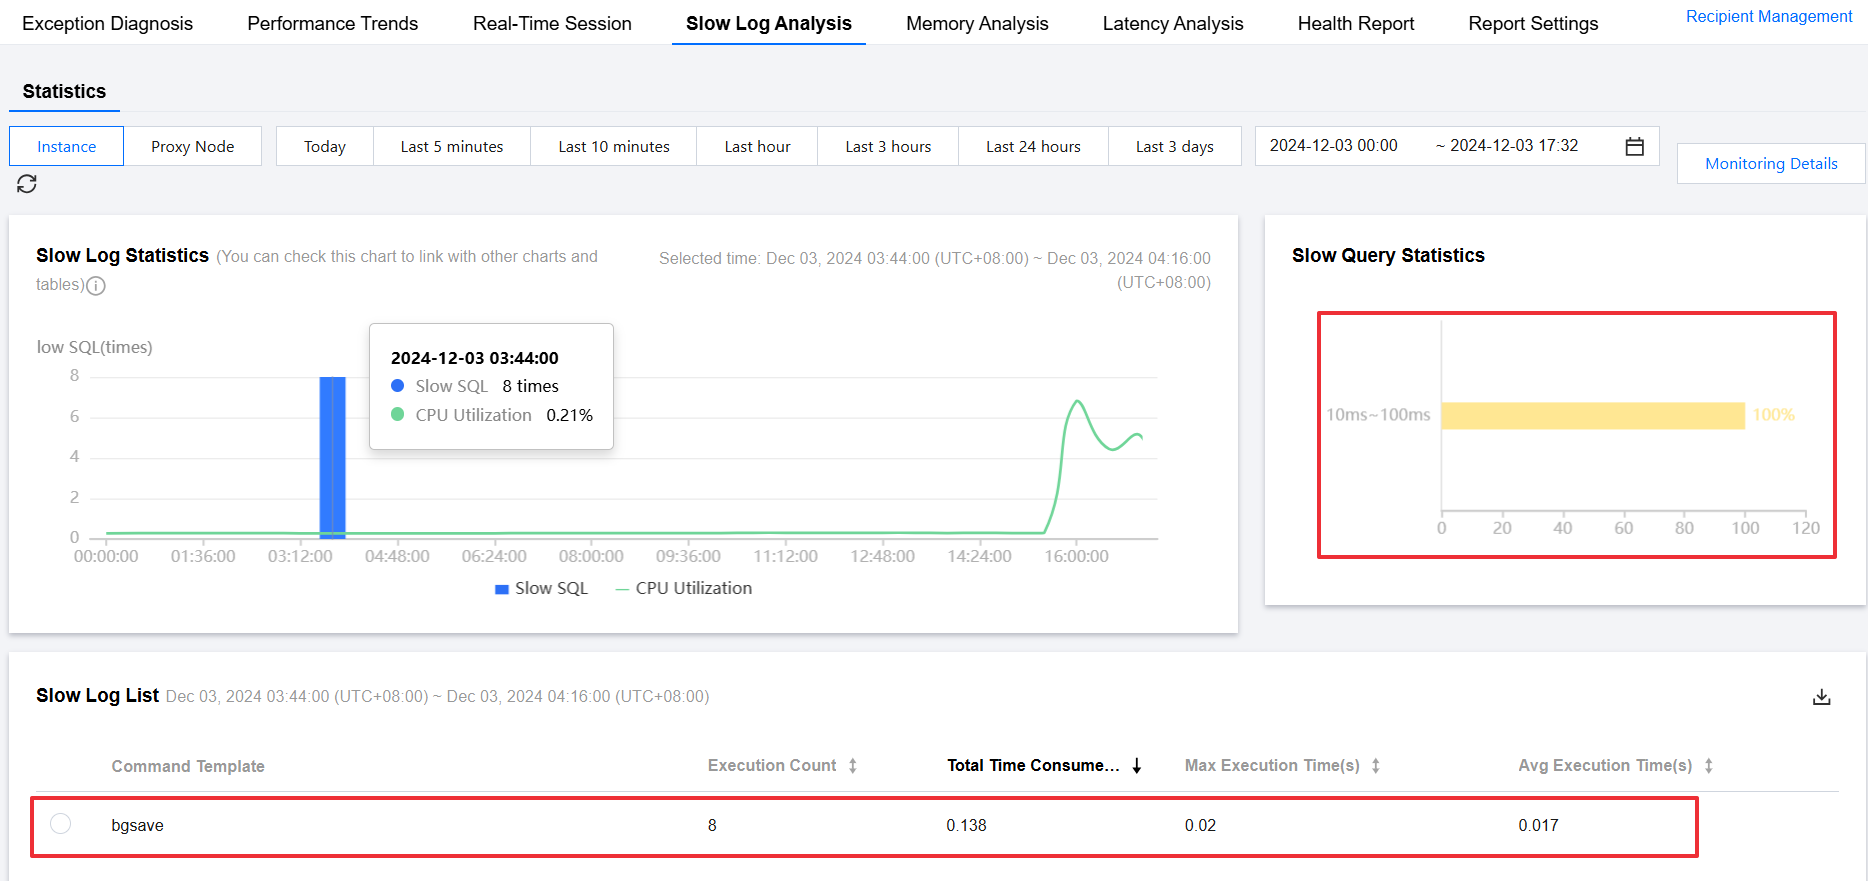Sort by Avg Execution Time column
Screen dimensions: 1868x881
tap(1709, 766)
